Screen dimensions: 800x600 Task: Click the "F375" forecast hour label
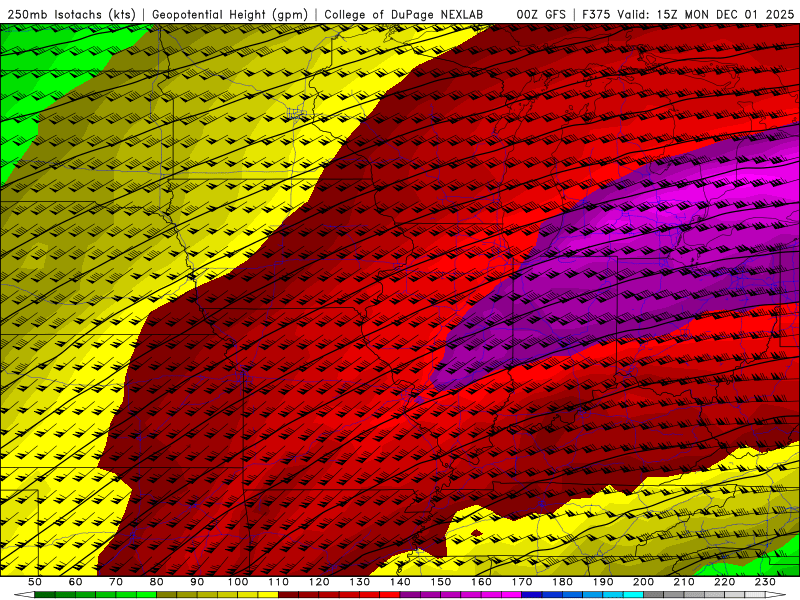tap(595, 14)
